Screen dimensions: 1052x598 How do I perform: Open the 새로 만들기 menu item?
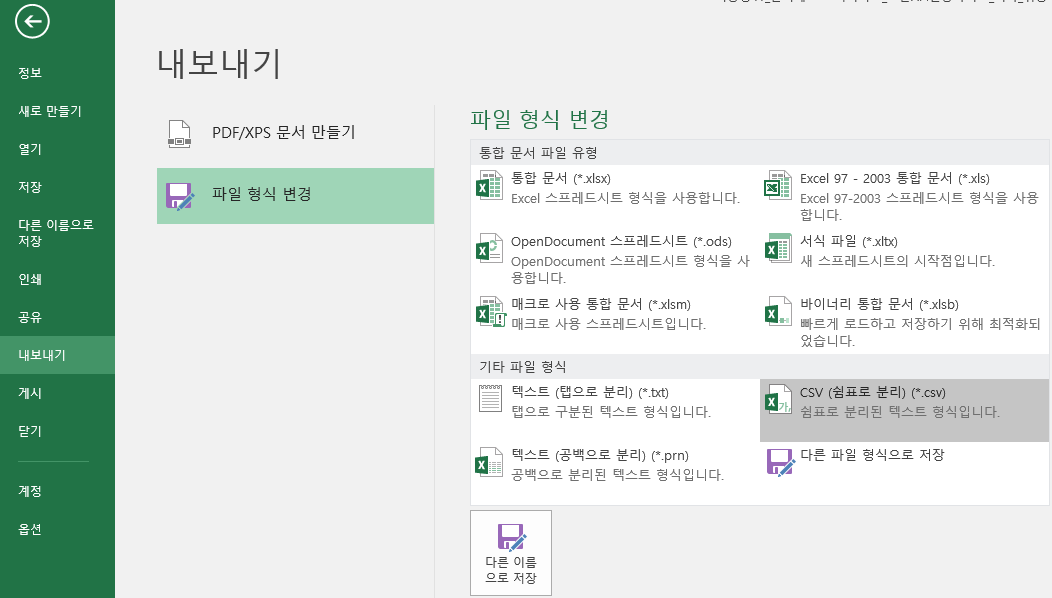click(x=57, y=111)
